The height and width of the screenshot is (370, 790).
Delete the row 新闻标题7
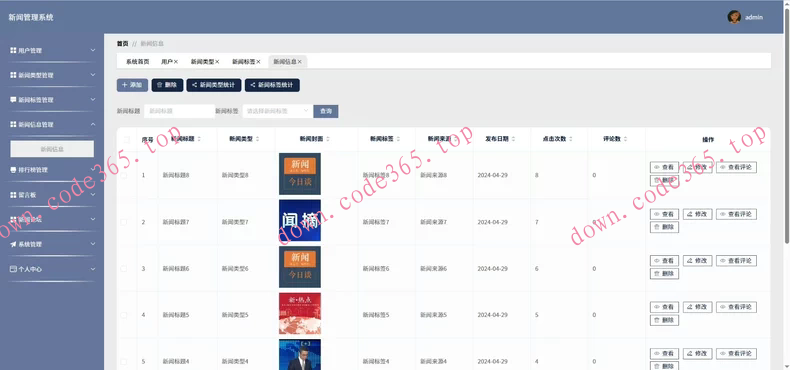pos(664,227)
